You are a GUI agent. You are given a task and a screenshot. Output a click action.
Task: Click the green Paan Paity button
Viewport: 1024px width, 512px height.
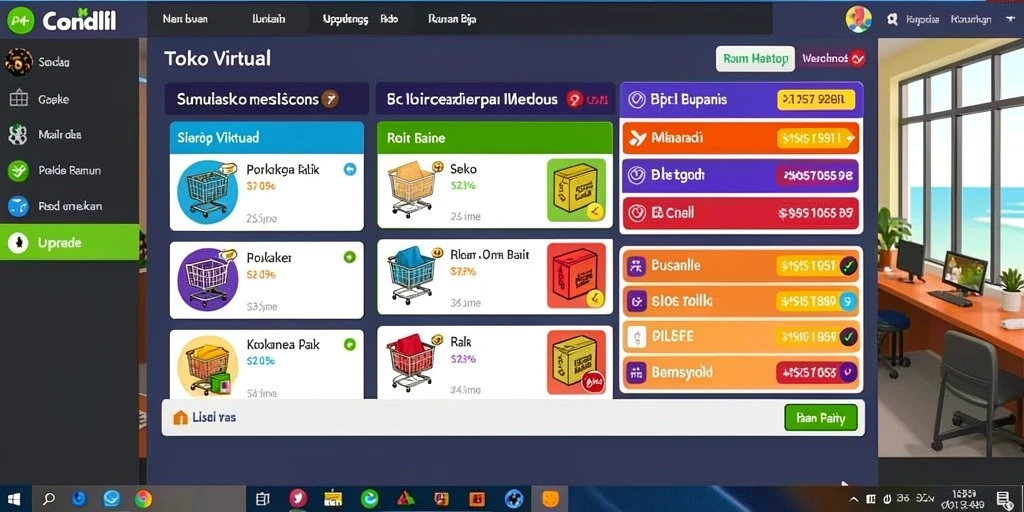pyautogui.click(x=821, y=418)
